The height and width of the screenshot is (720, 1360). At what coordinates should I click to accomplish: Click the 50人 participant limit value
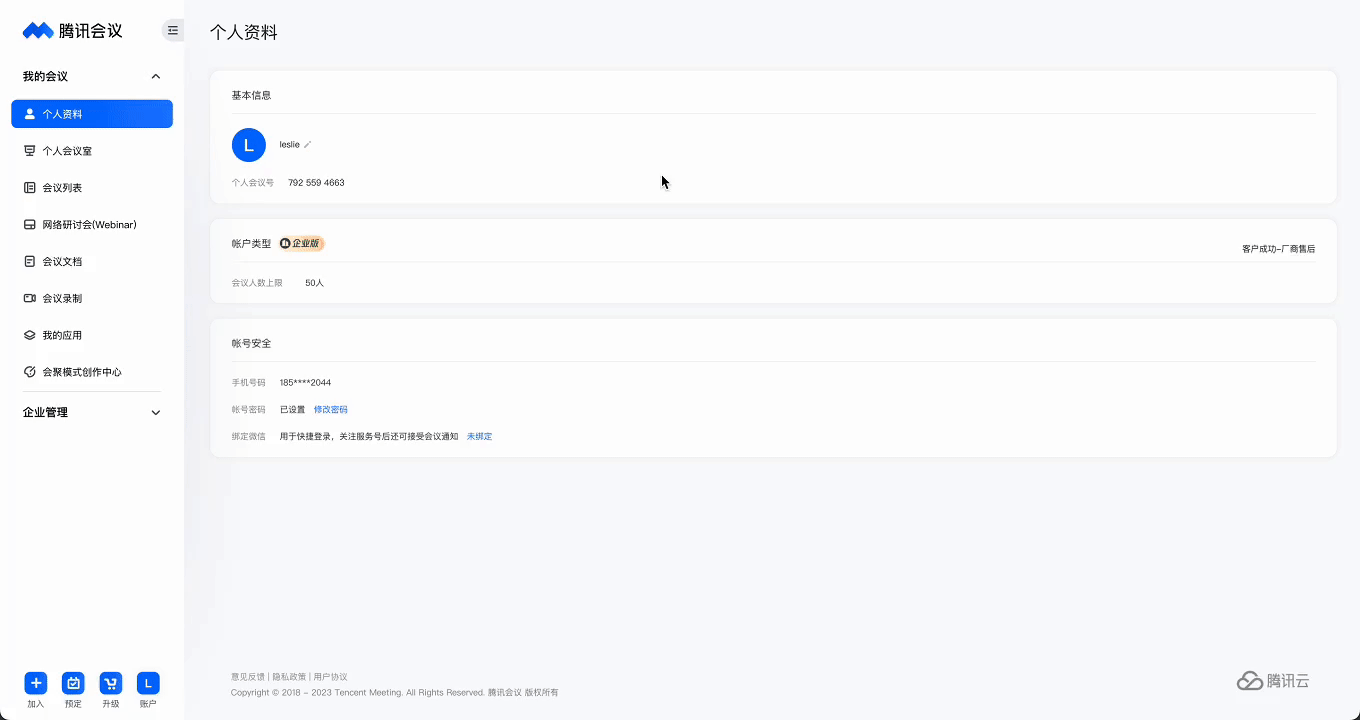[314, 283]
